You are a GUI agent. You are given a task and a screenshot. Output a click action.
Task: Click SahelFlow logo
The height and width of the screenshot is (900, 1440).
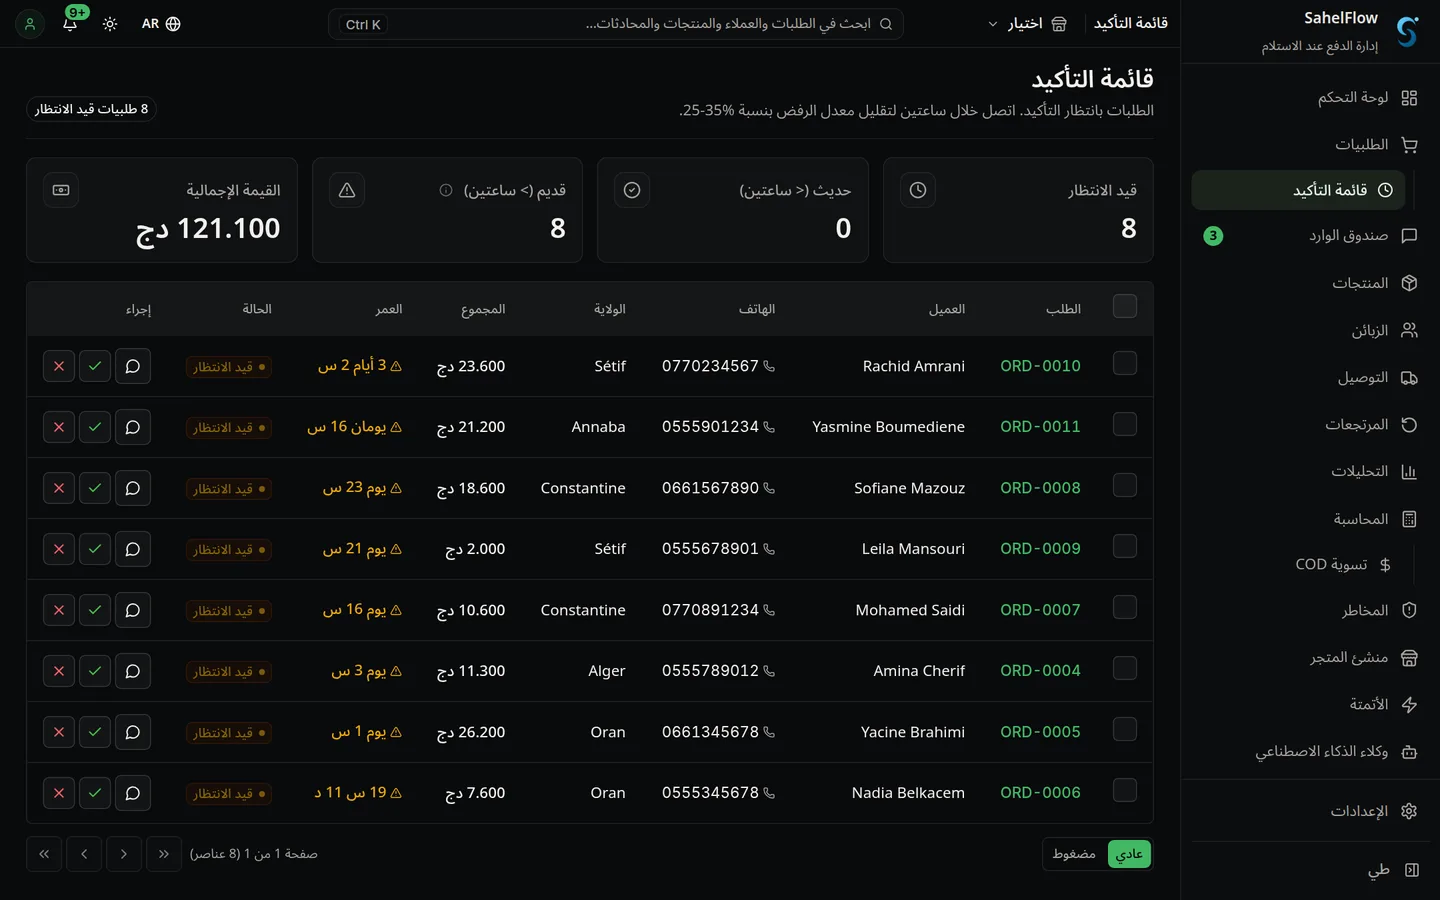[1407, 31]
